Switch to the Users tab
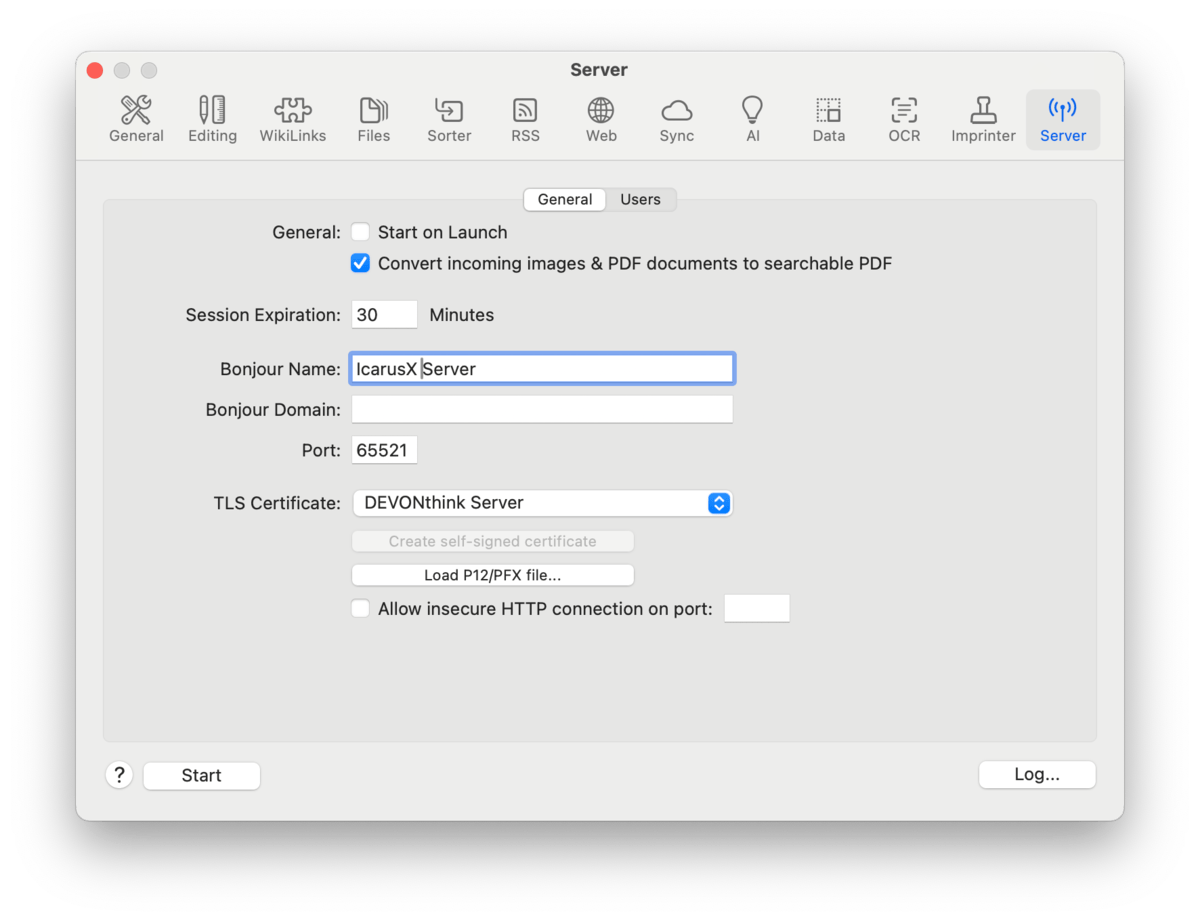The height and width of the screenshot is (921, 1200). tap(640, 200)
